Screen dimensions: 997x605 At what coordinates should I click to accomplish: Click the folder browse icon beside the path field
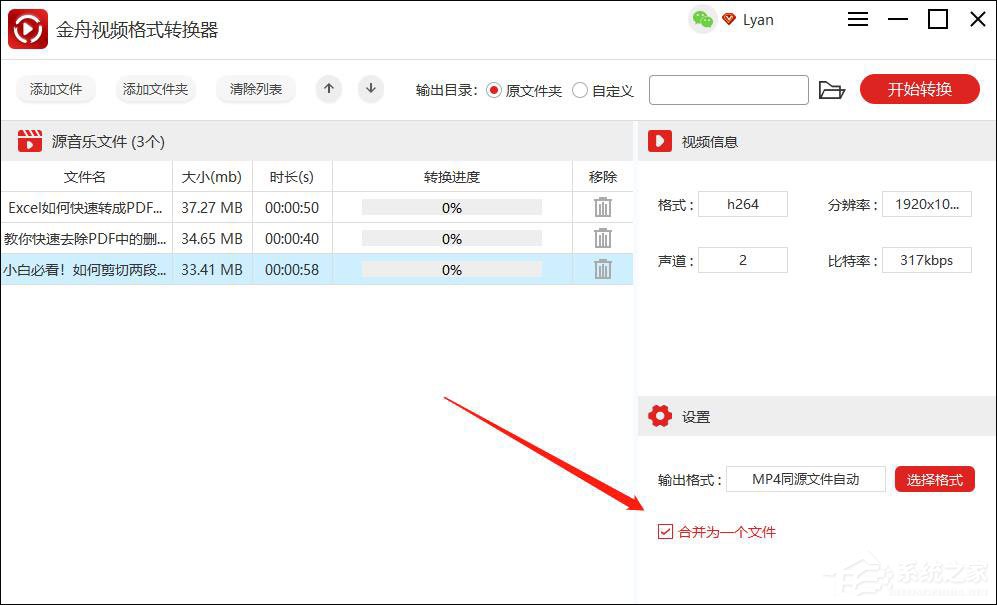tap(833, 89)
